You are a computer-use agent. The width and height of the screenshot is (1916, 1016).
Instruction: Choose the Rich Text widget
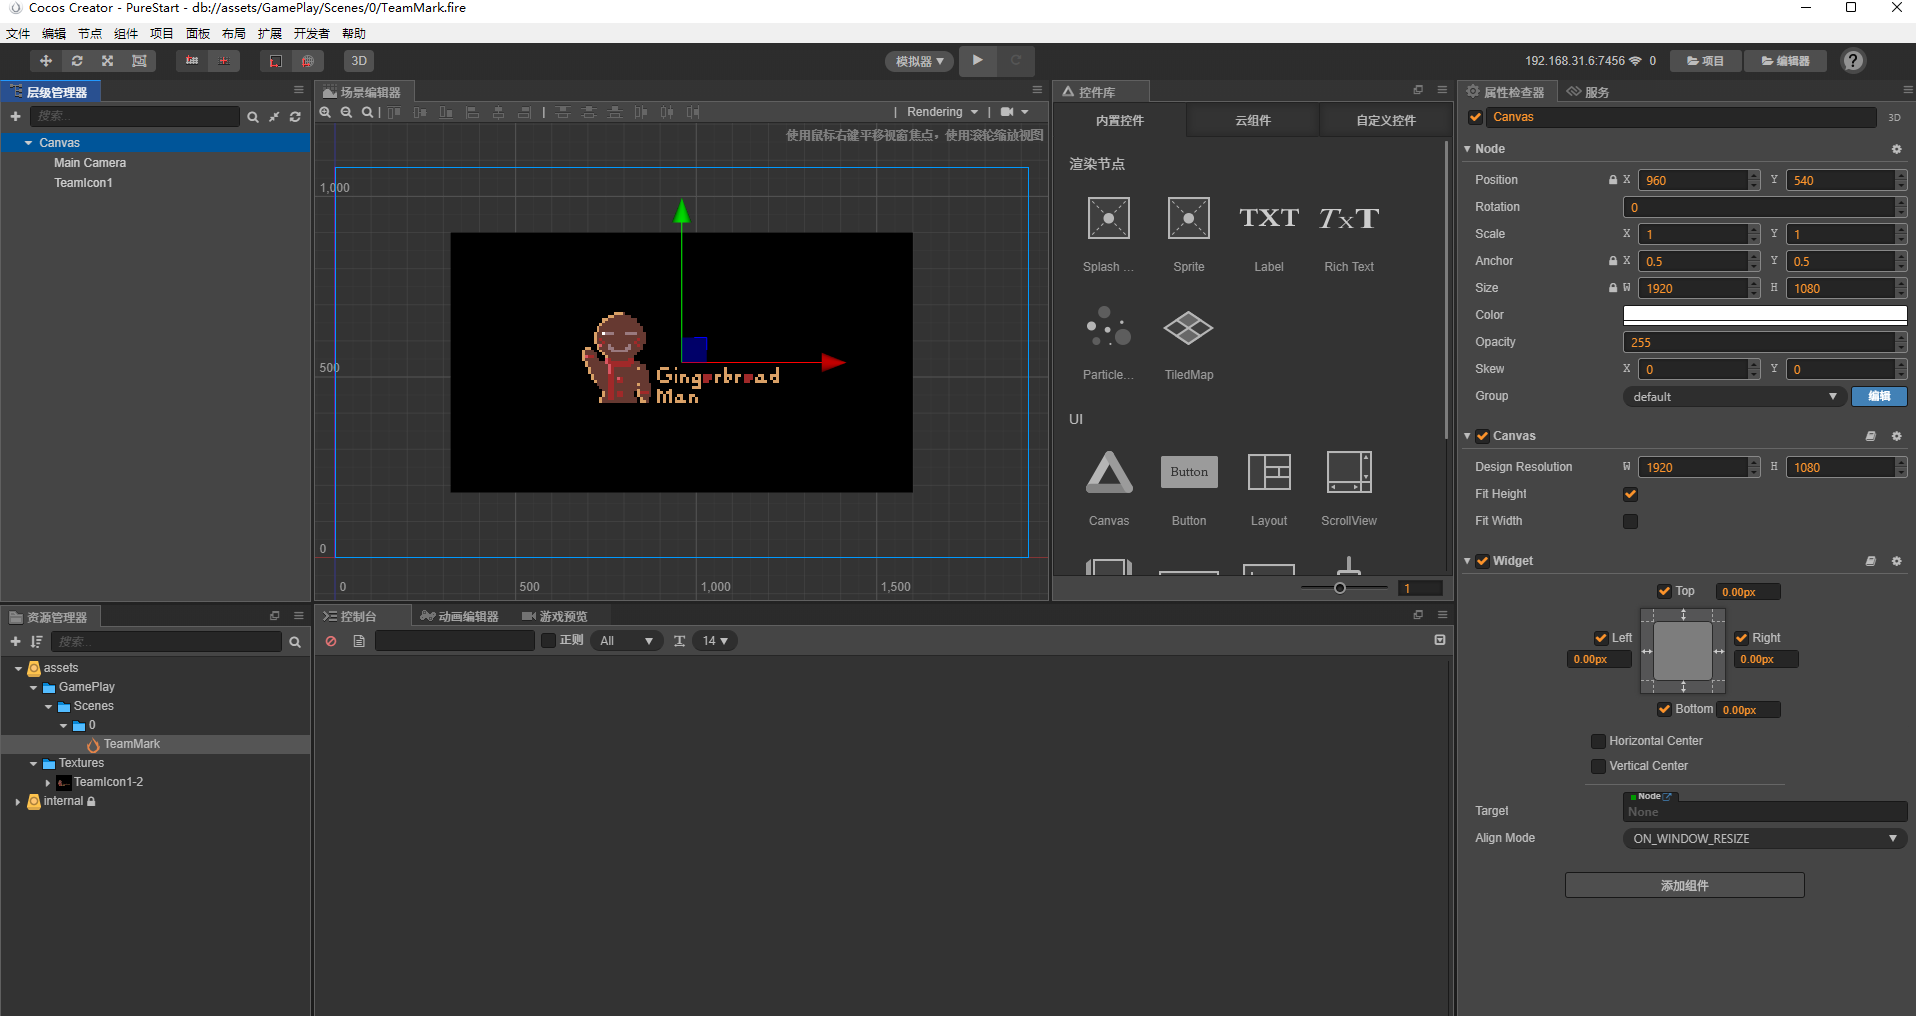(x=1349, y=218)
